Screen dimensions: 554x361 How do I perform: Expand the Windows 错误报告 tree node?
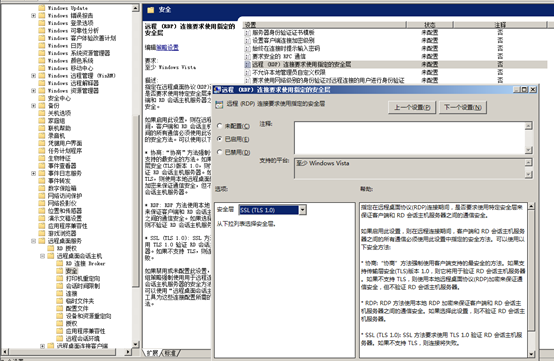click(x=33, y=16)
